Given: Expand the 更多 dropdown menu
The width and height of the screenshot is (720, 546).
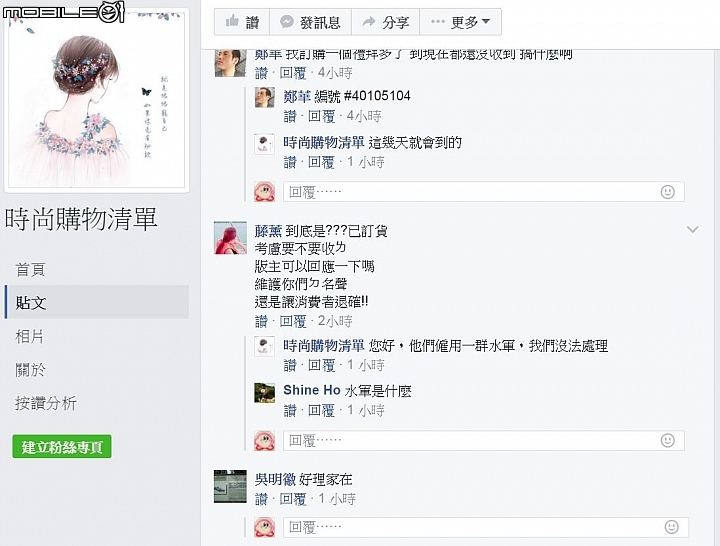Looking at the screenshot, I should click(461, 22).
